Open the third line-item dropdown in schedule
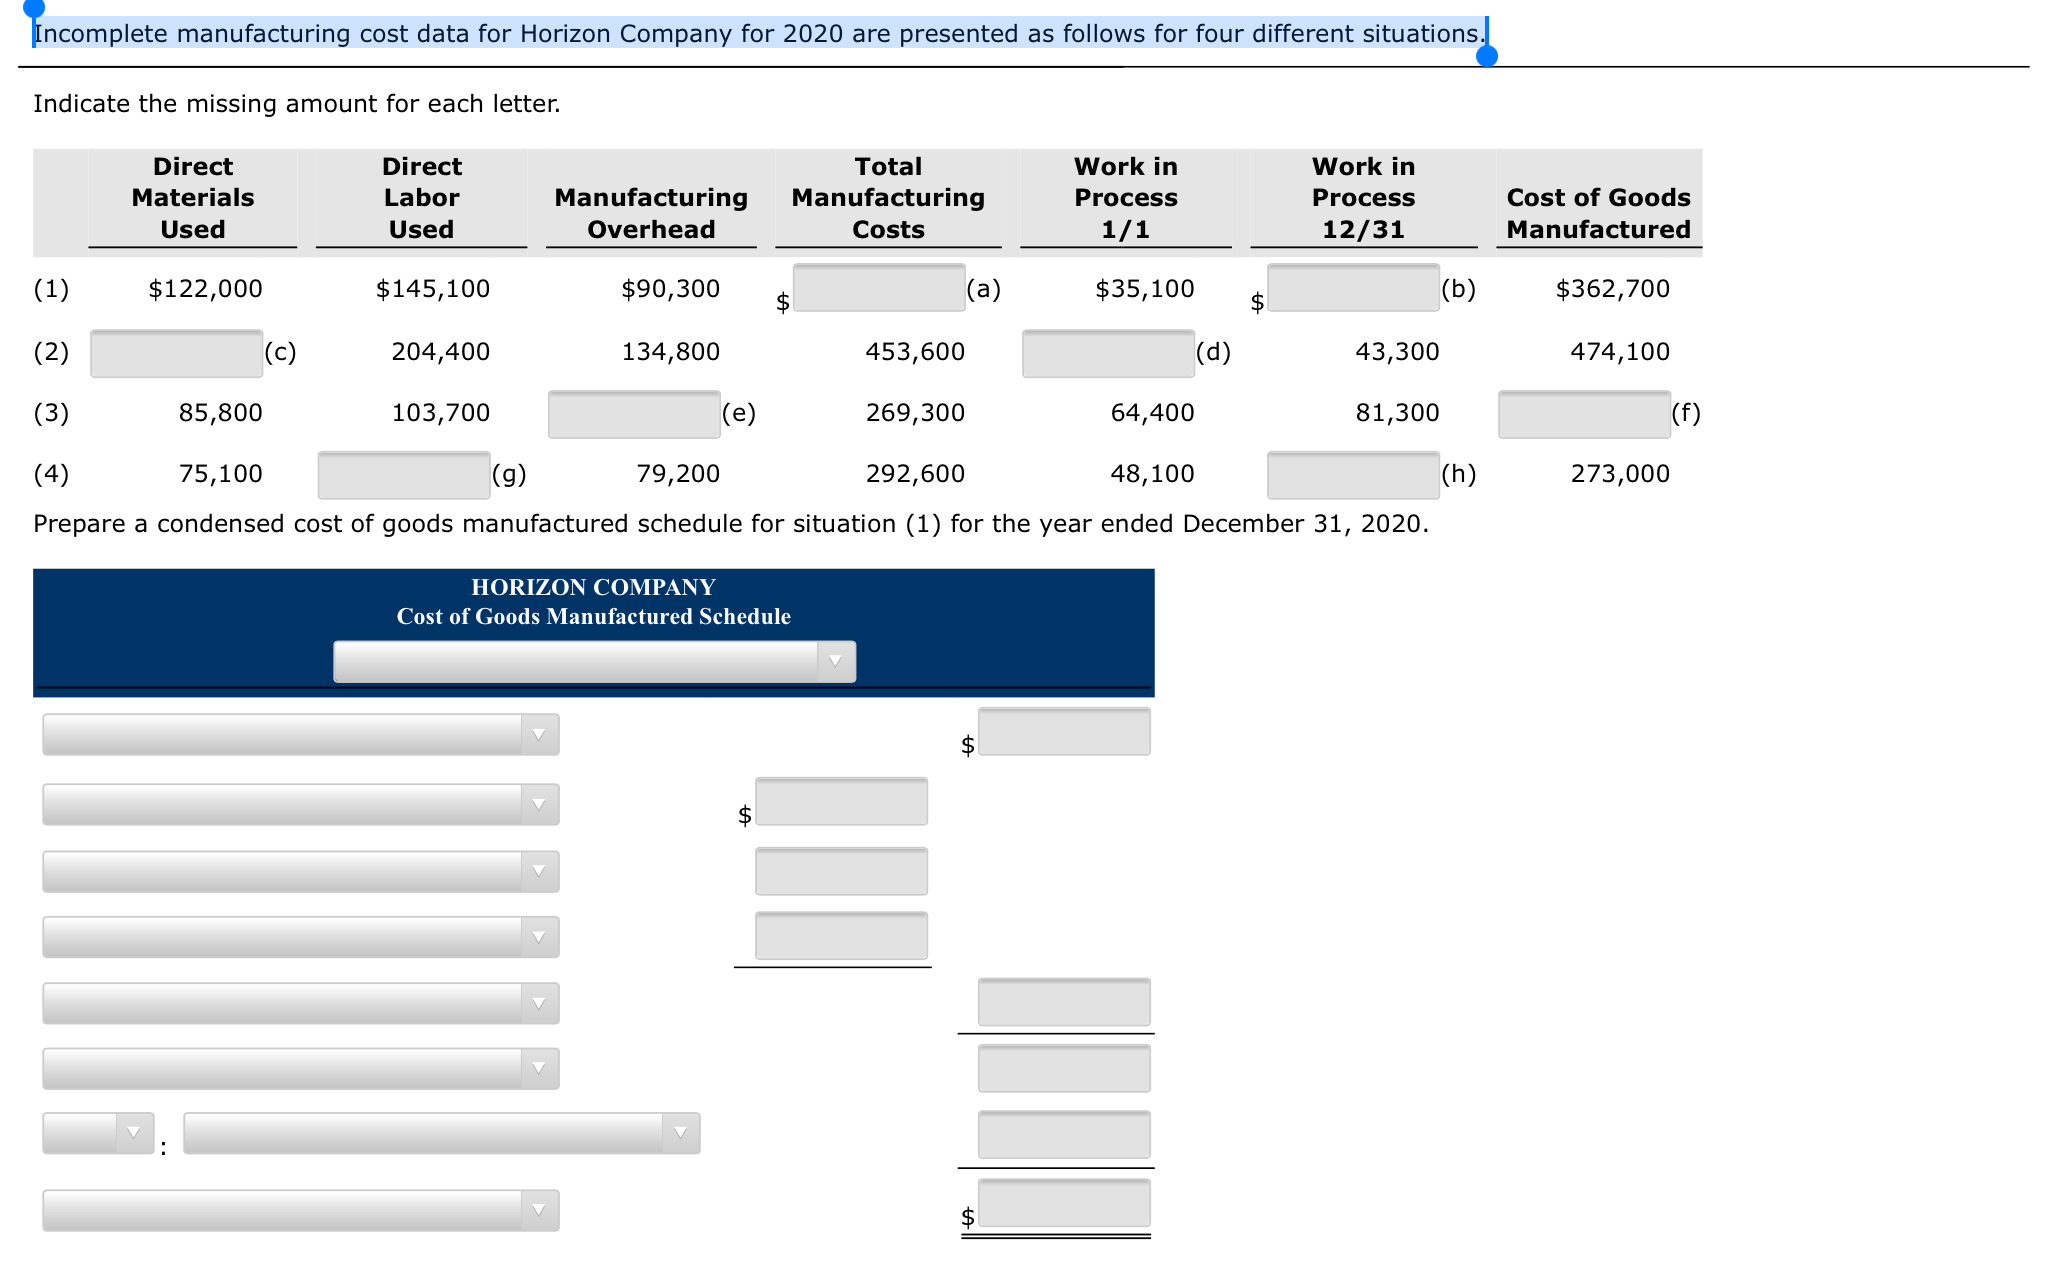 coord(300,872)
